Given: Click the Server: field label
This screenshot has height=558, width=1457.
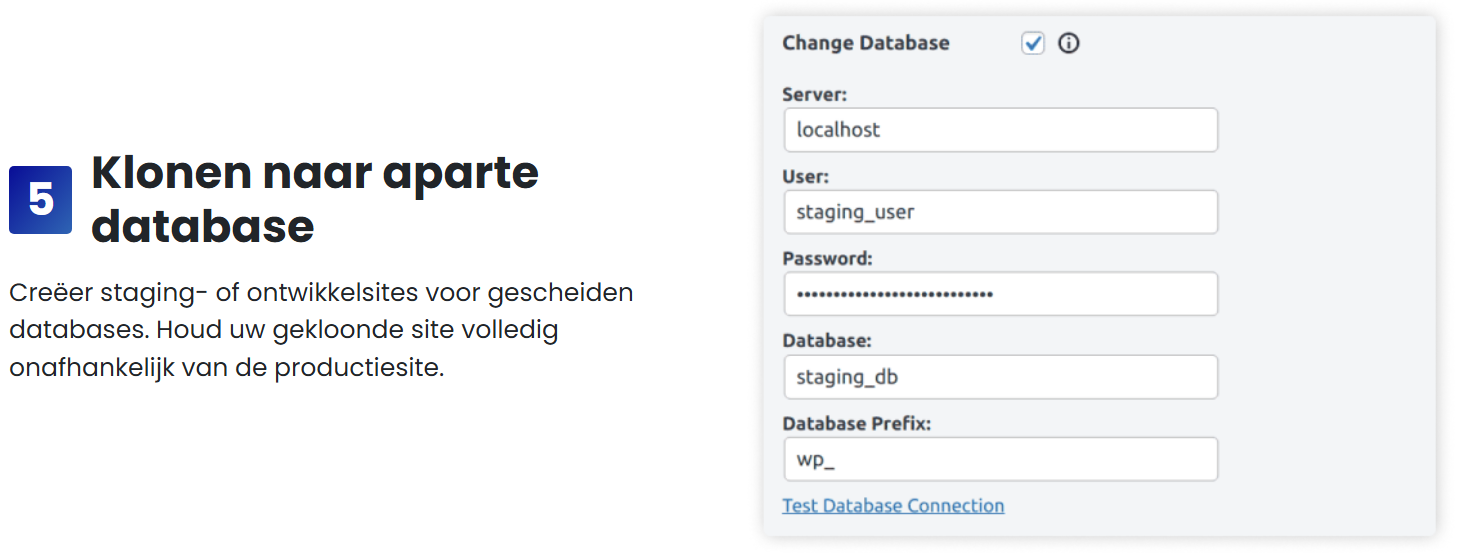Looking at the screenshot, I should (814, 95).
